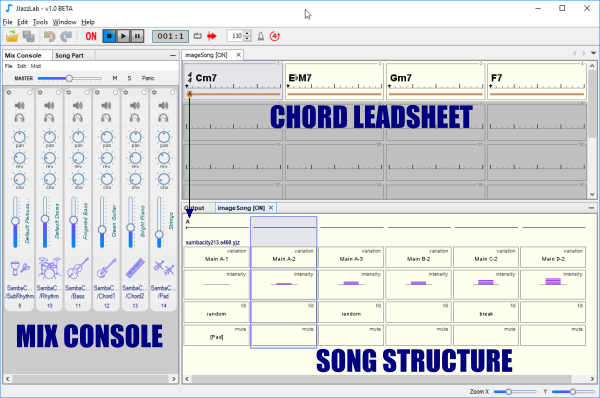
Task: Solo the Chord1 channel headphones icon
Action: pos(106,117)
